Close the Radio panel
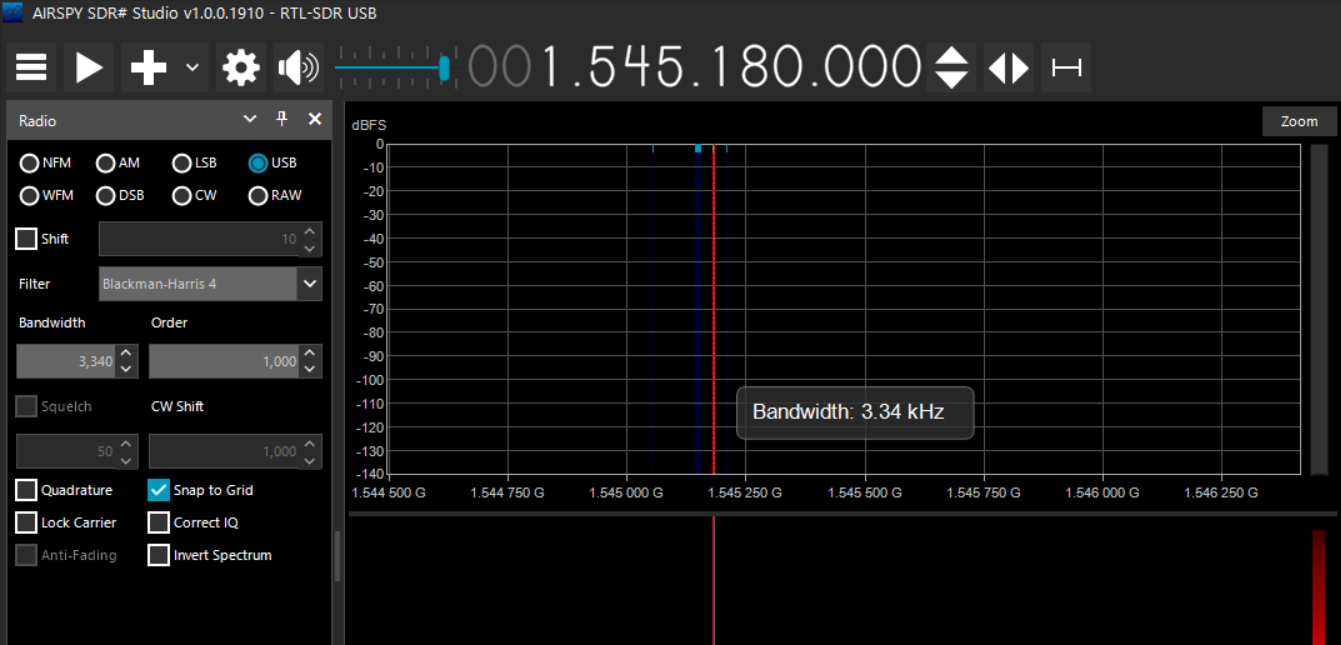1341x645 pixels. [x=315, y=119]
